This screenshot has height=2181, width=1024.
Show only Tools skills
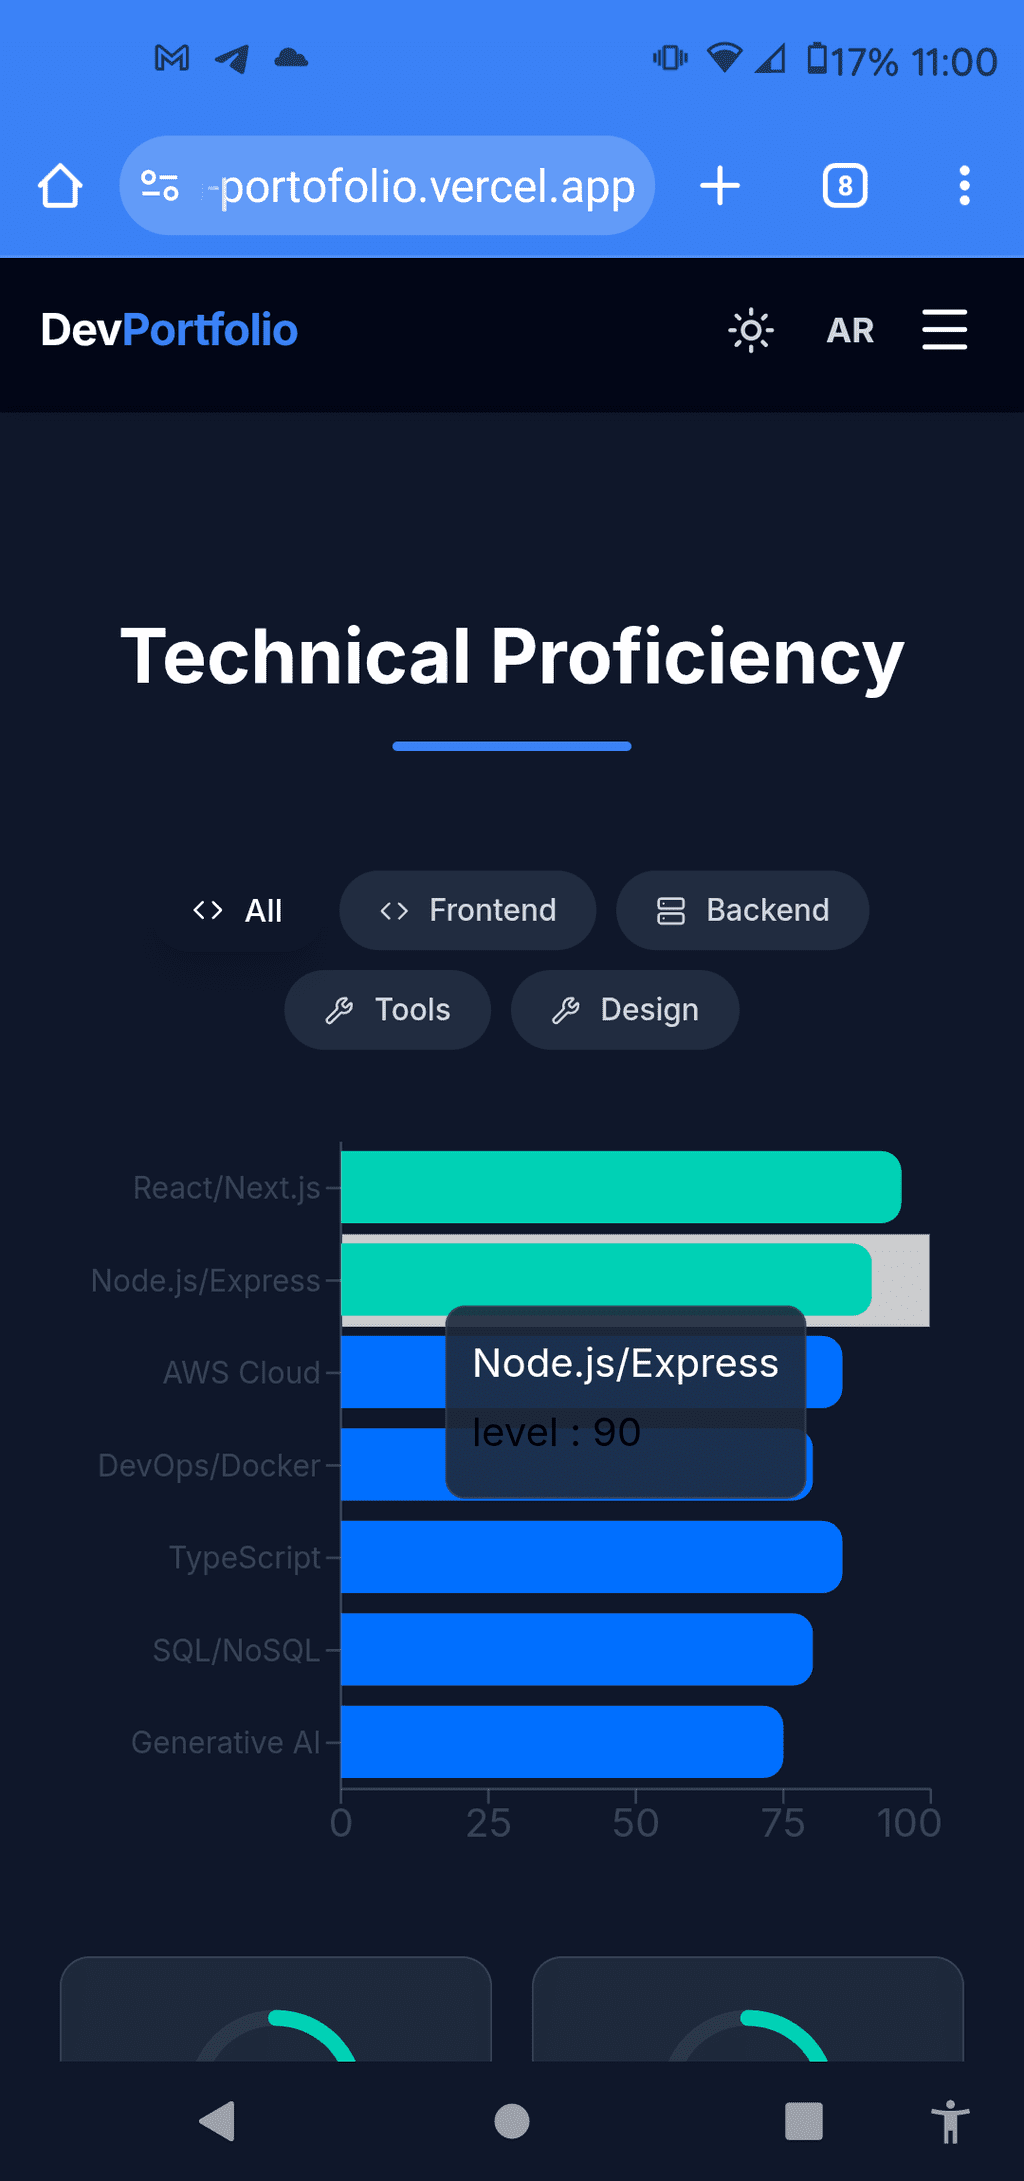tap(387, 1010)
